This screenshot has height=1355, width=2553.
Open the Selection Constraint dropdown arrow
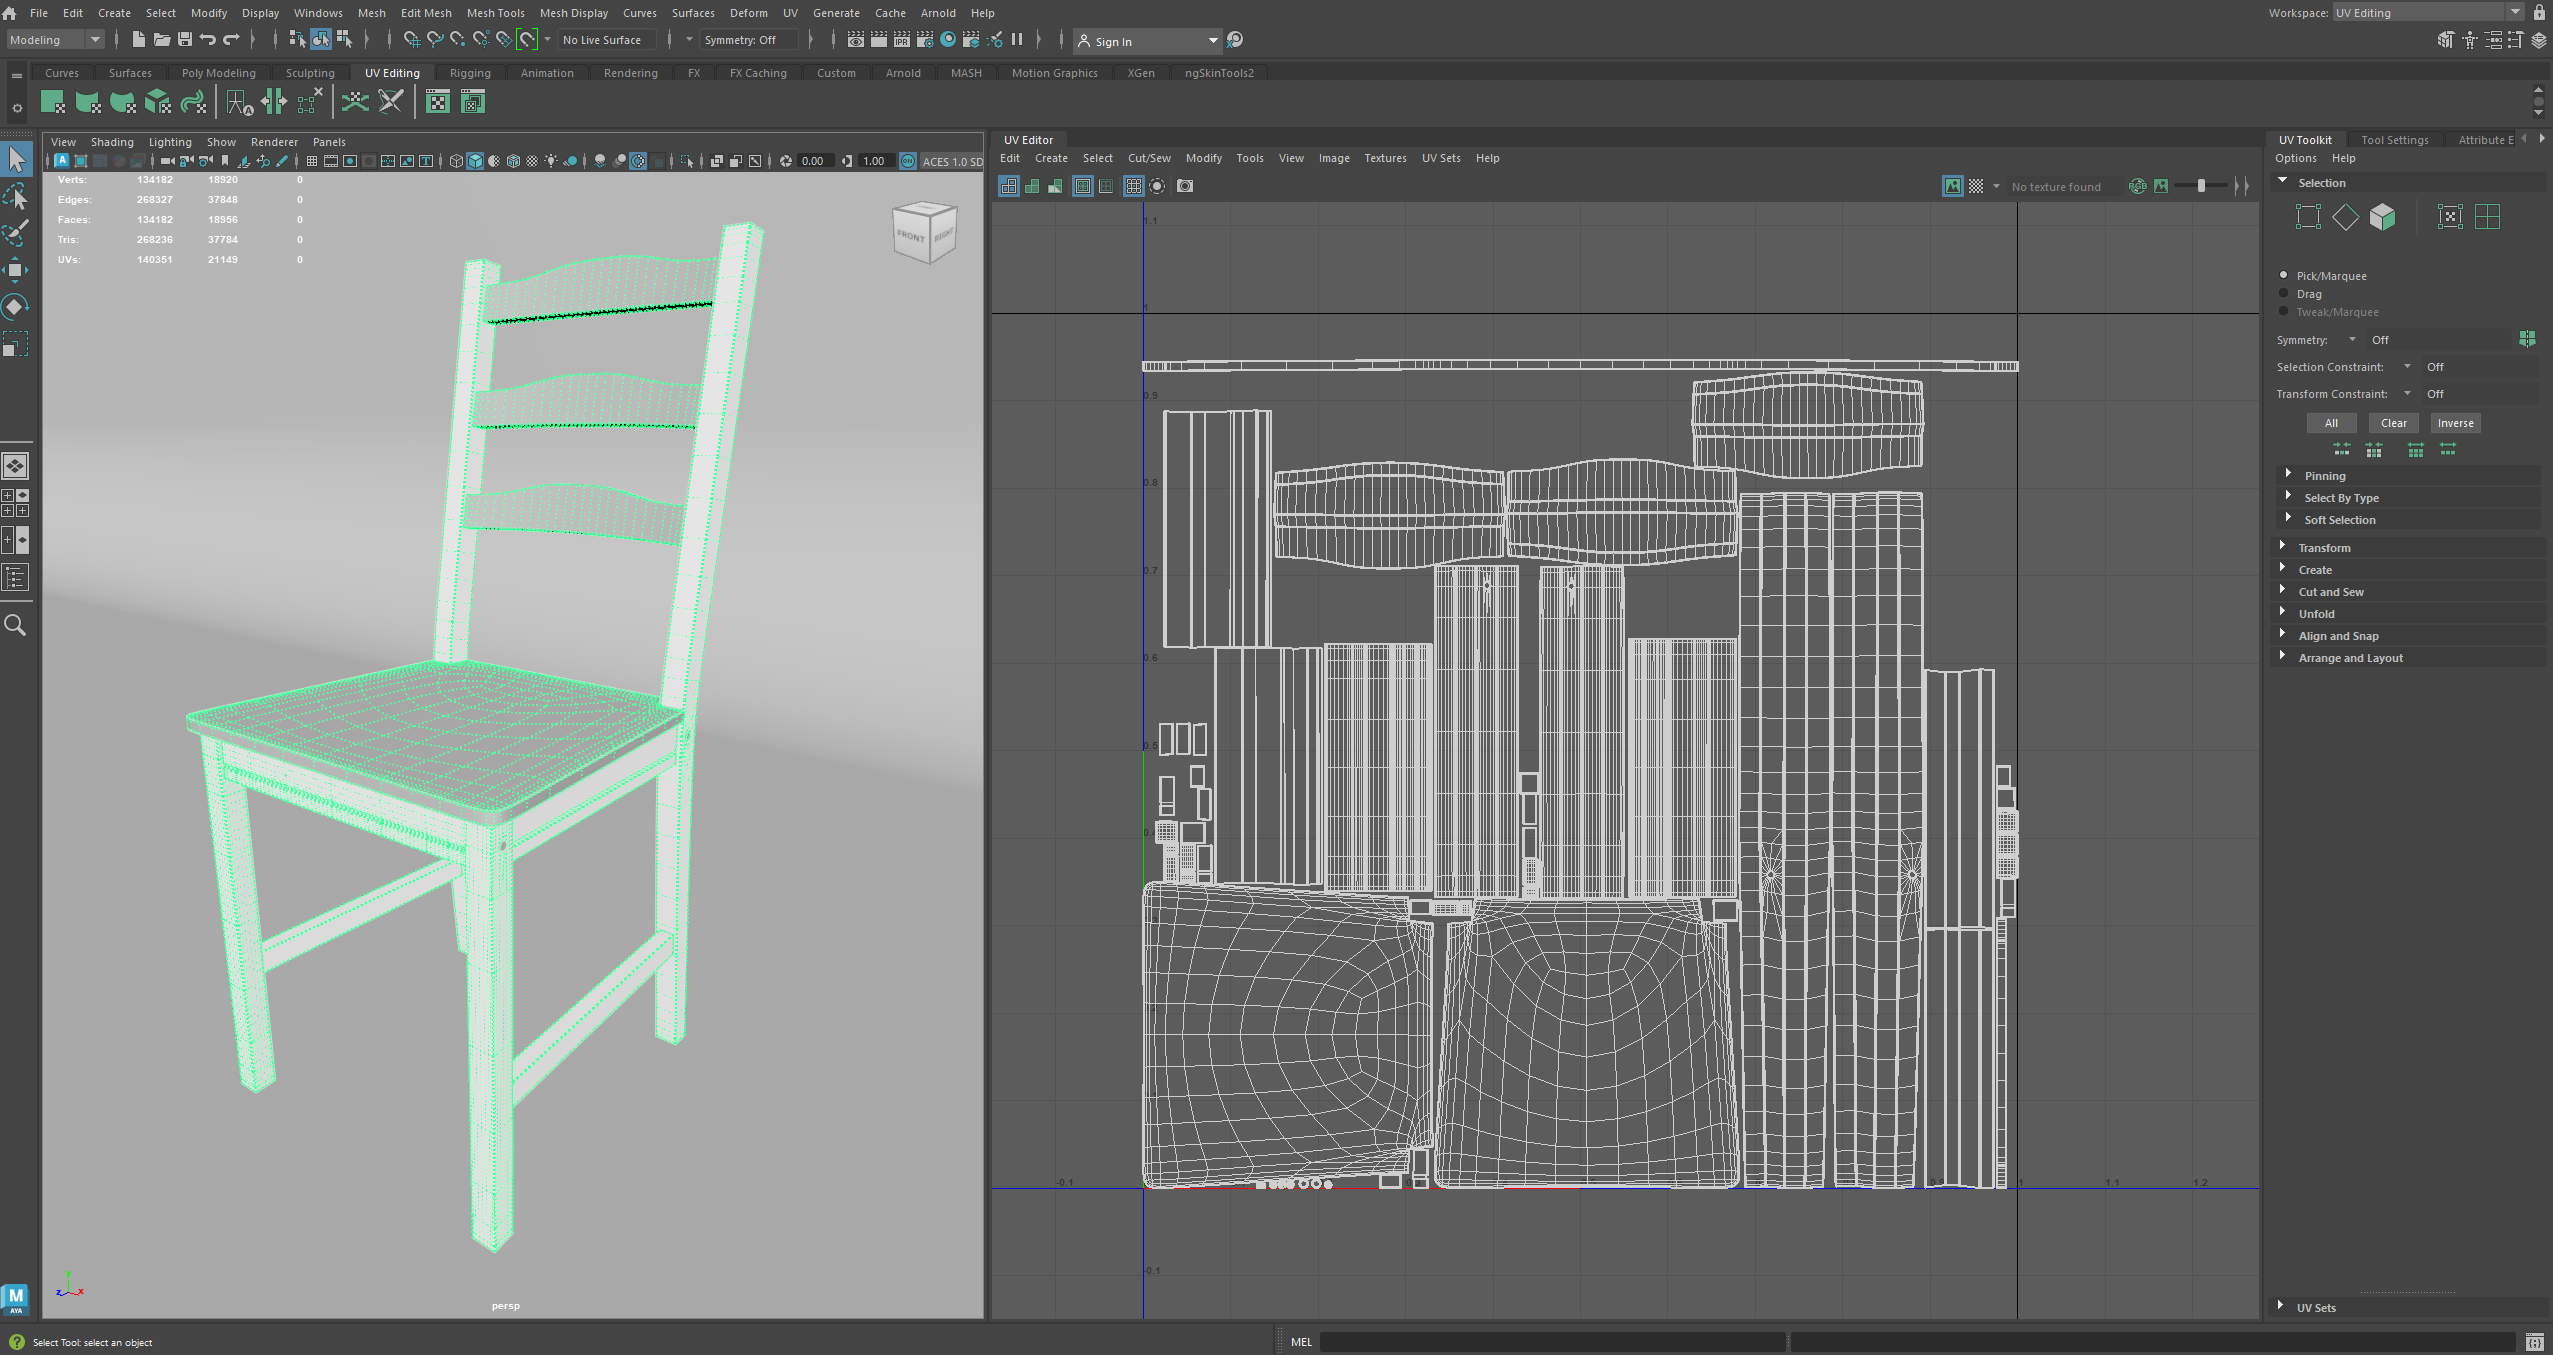pos(2407,367)
